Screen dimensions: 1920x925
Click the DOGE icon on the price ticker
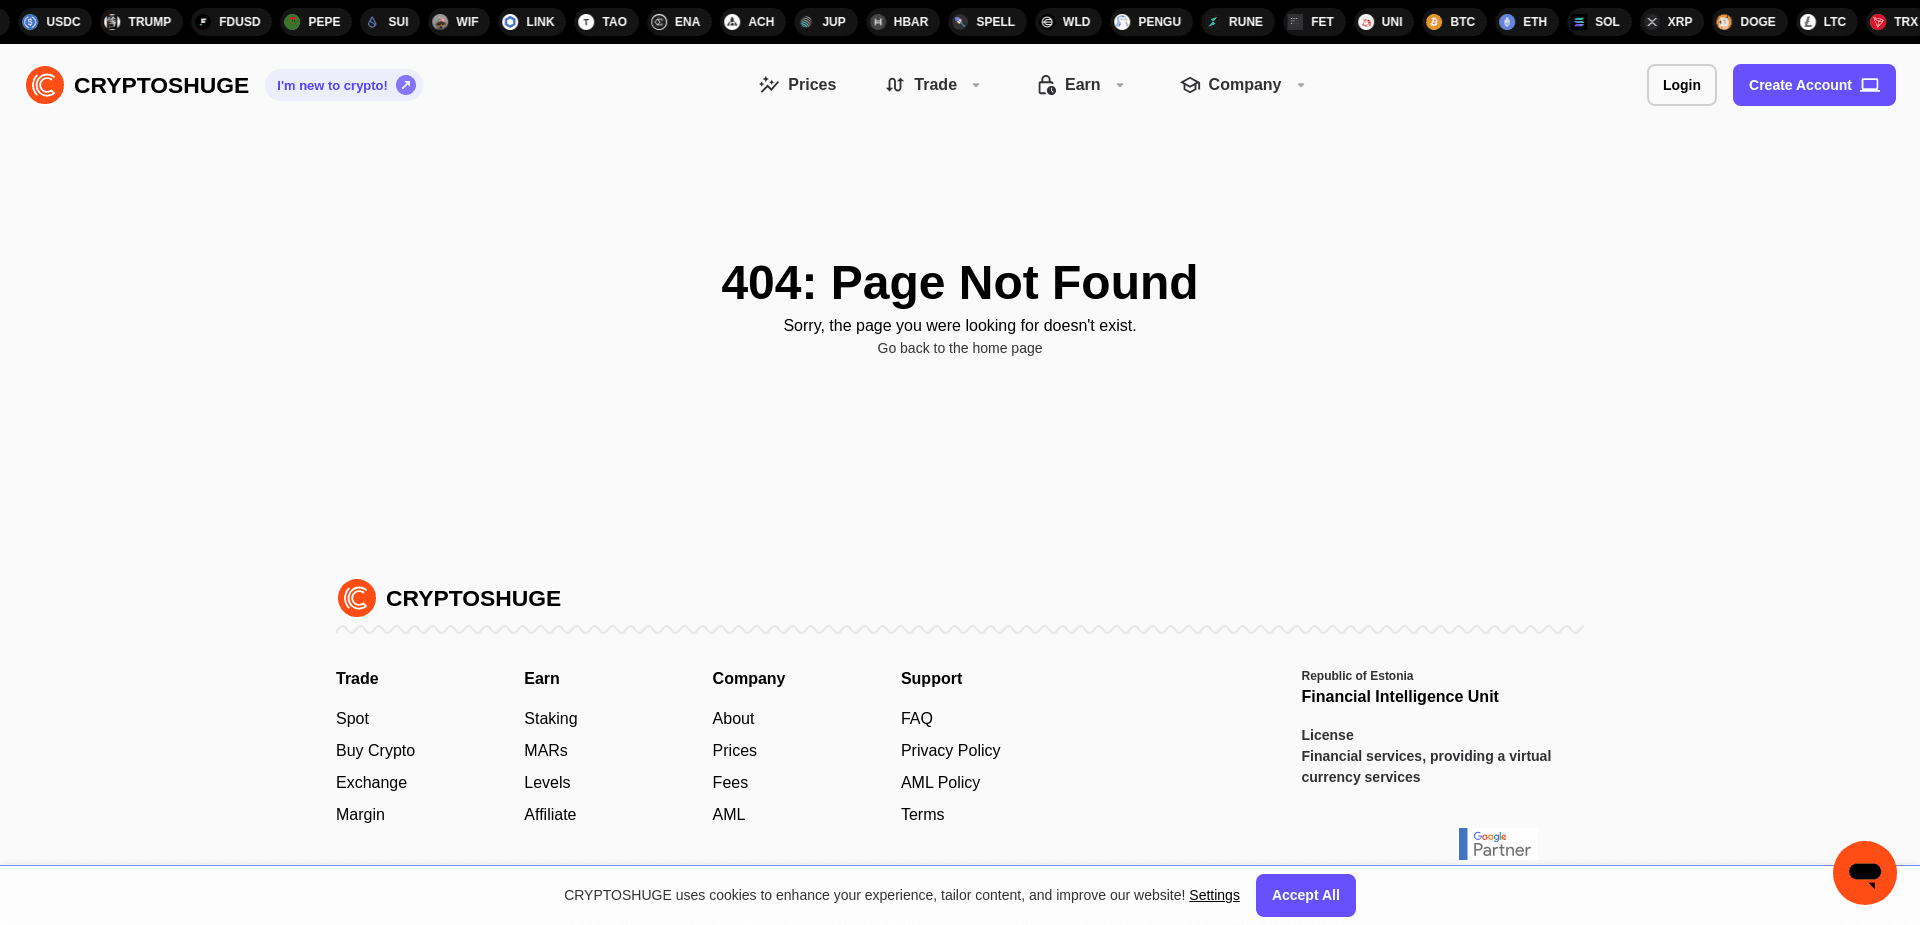[x=1723, y=21]
